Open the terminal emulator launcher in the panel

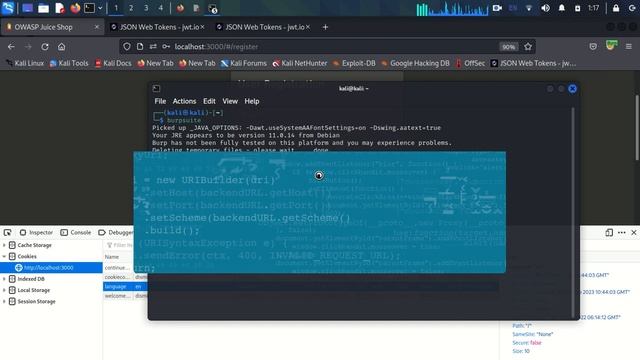tap(89, 8)
